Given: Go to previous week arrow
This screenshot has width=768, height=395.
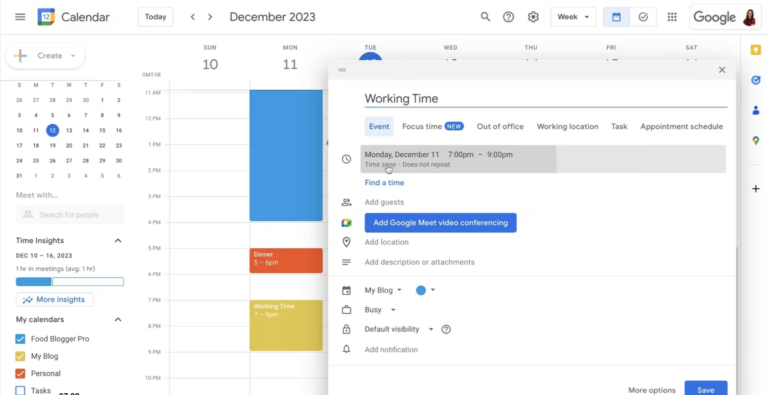Looking at the screenshot, I should [193, 17].
